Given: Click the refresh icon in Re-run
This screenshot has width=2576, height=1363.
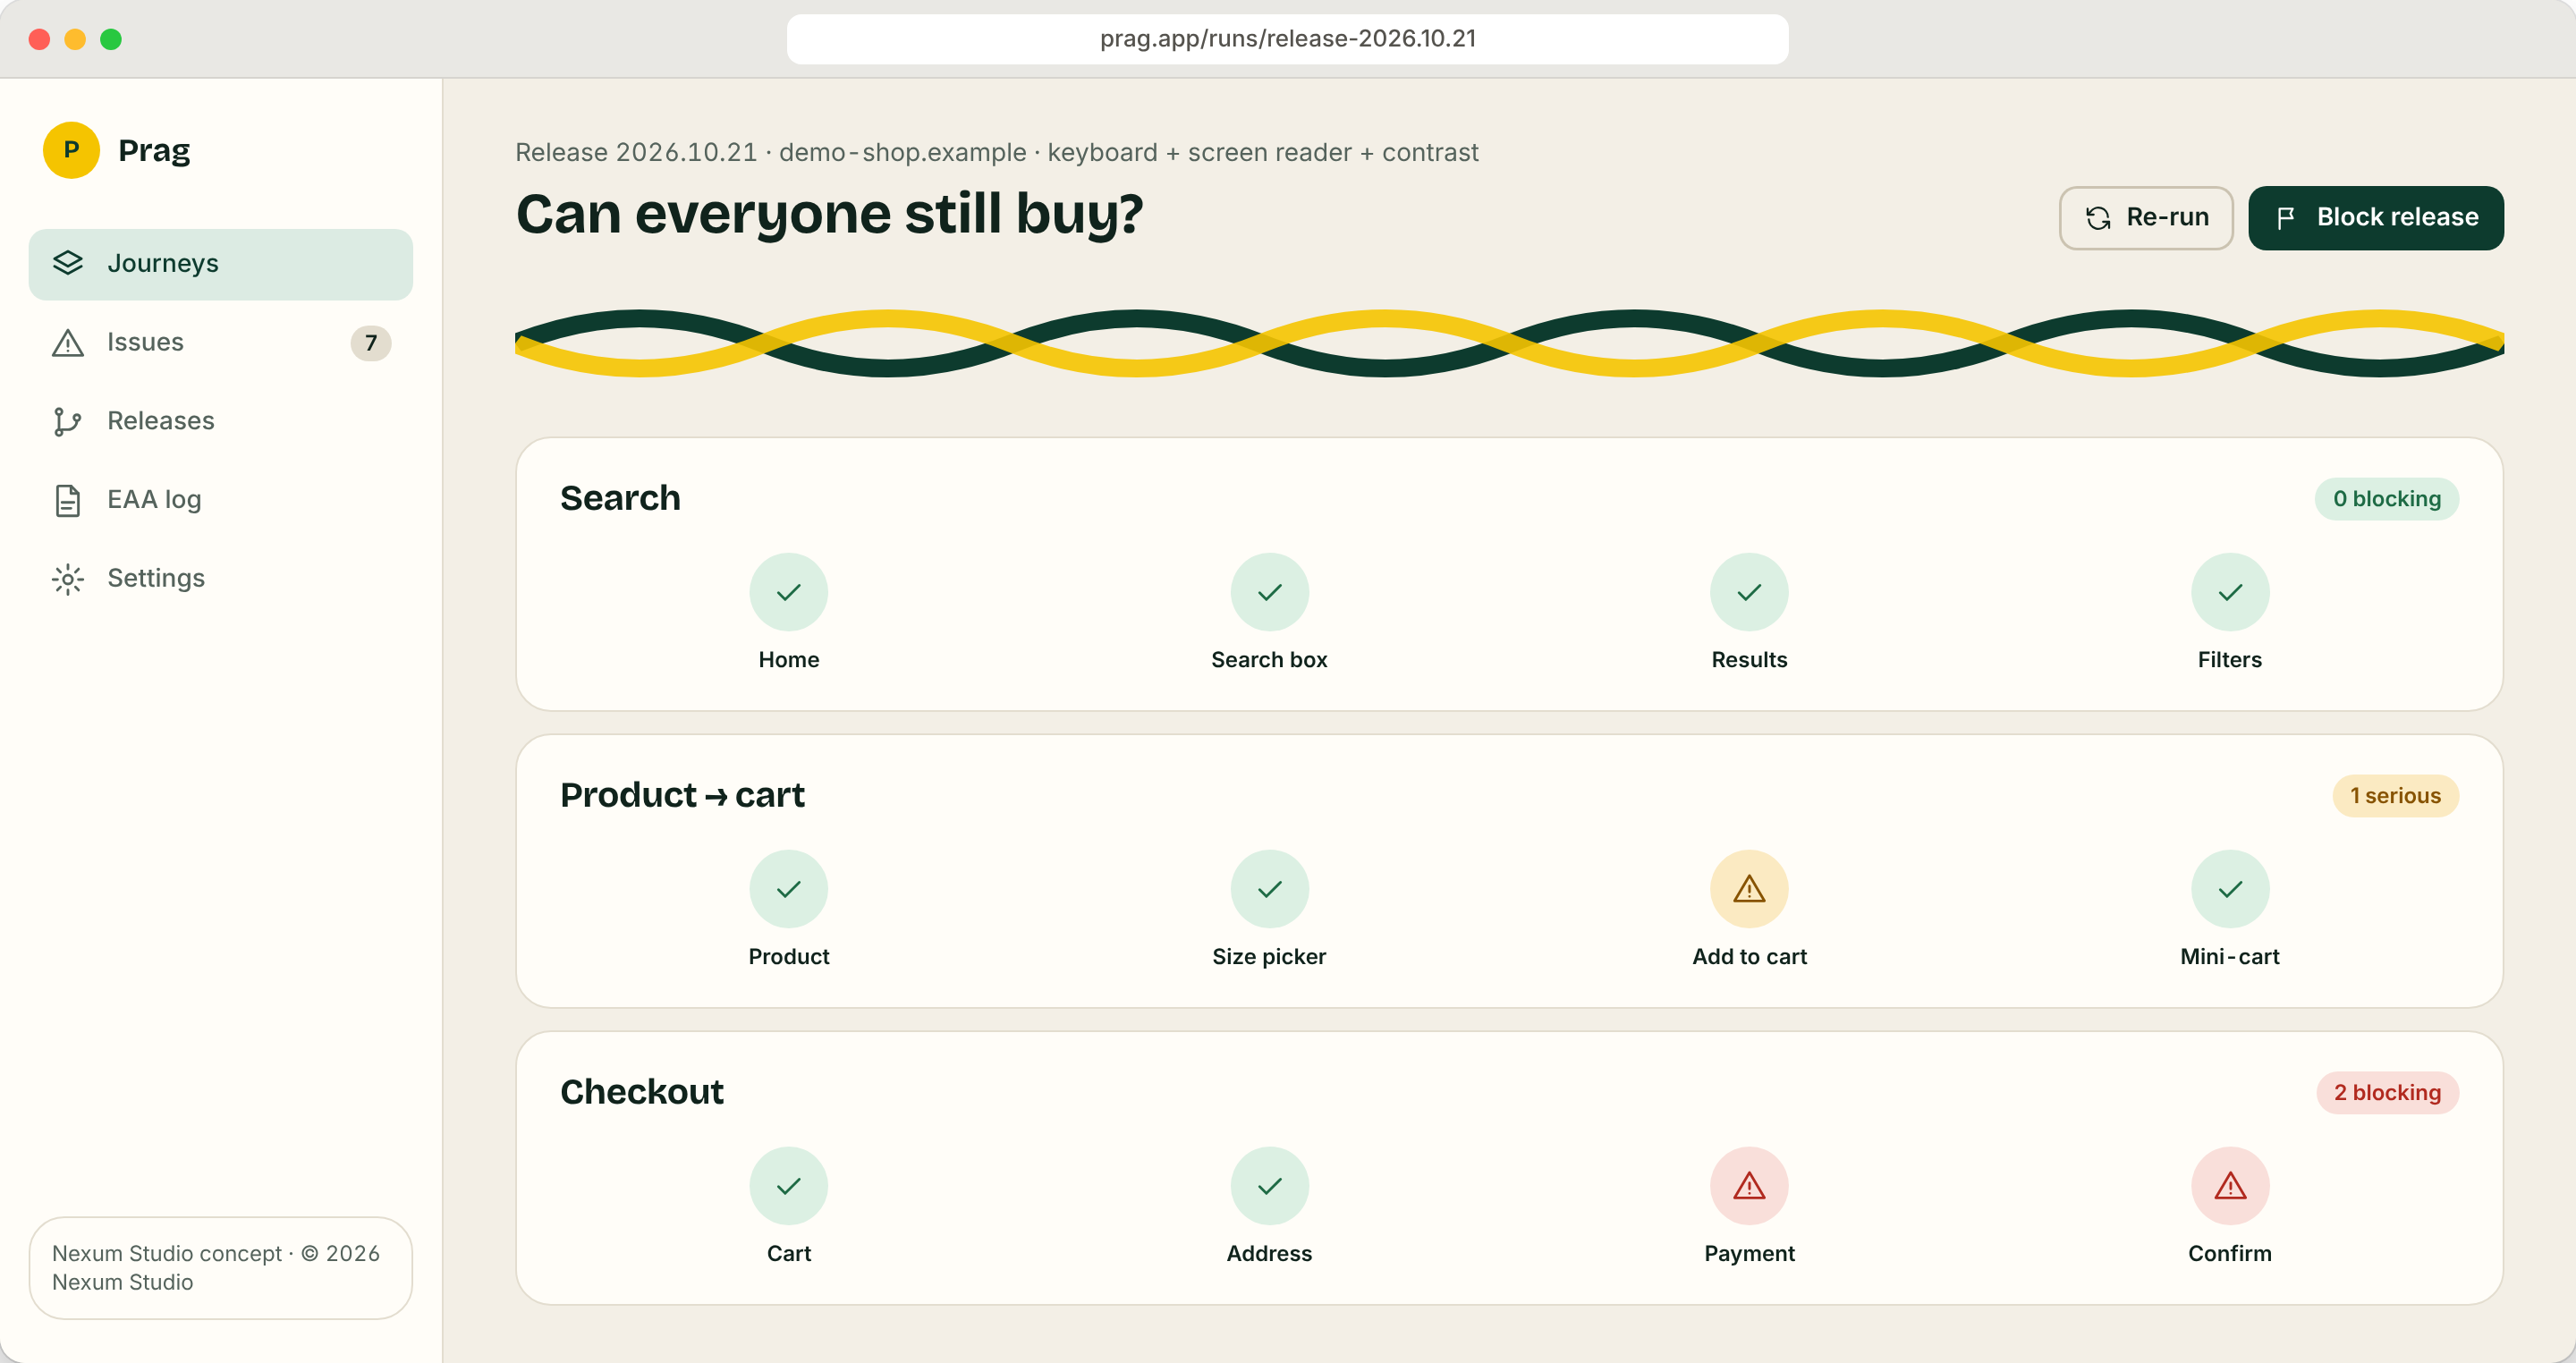Looking at the screenshot, I should tap(2098, 218).
